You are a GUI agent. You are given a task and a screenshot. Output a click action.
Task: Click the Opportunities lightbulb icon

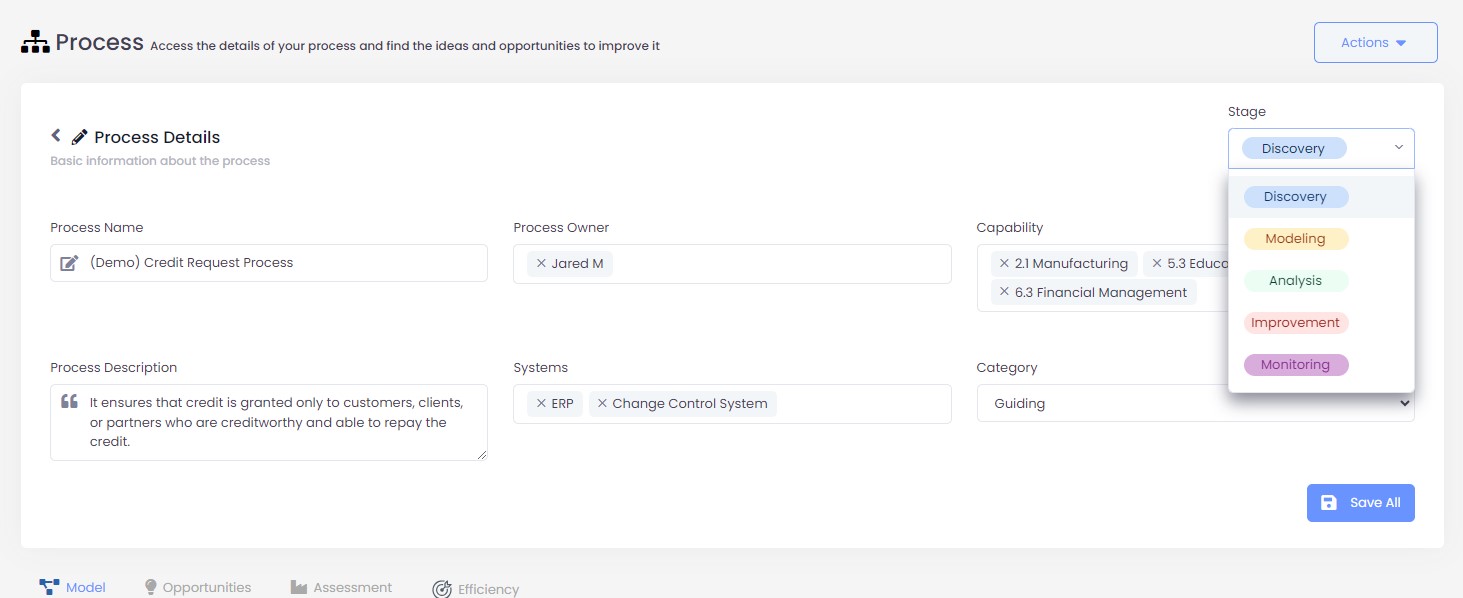150,586
